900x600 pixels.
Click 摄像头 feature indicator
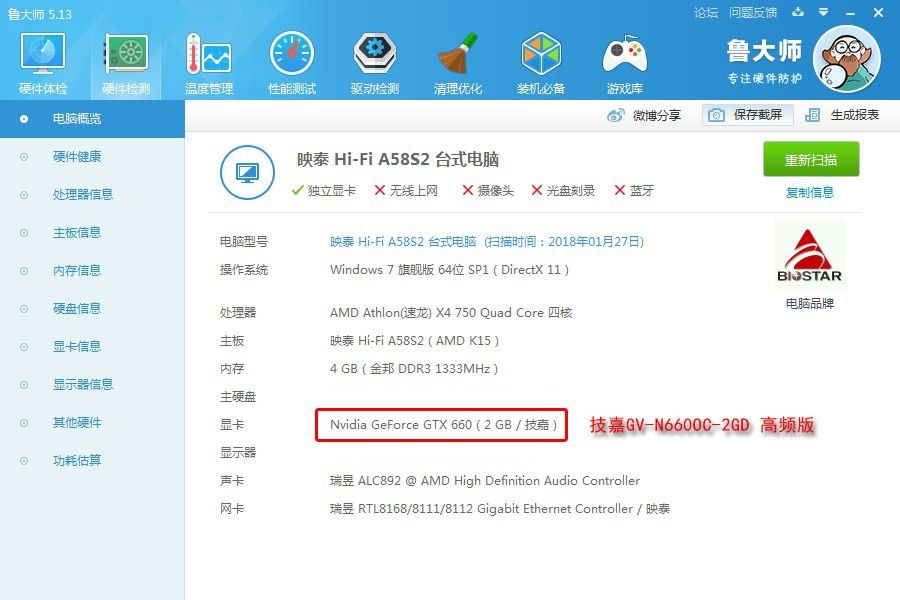tap(488, 191)
